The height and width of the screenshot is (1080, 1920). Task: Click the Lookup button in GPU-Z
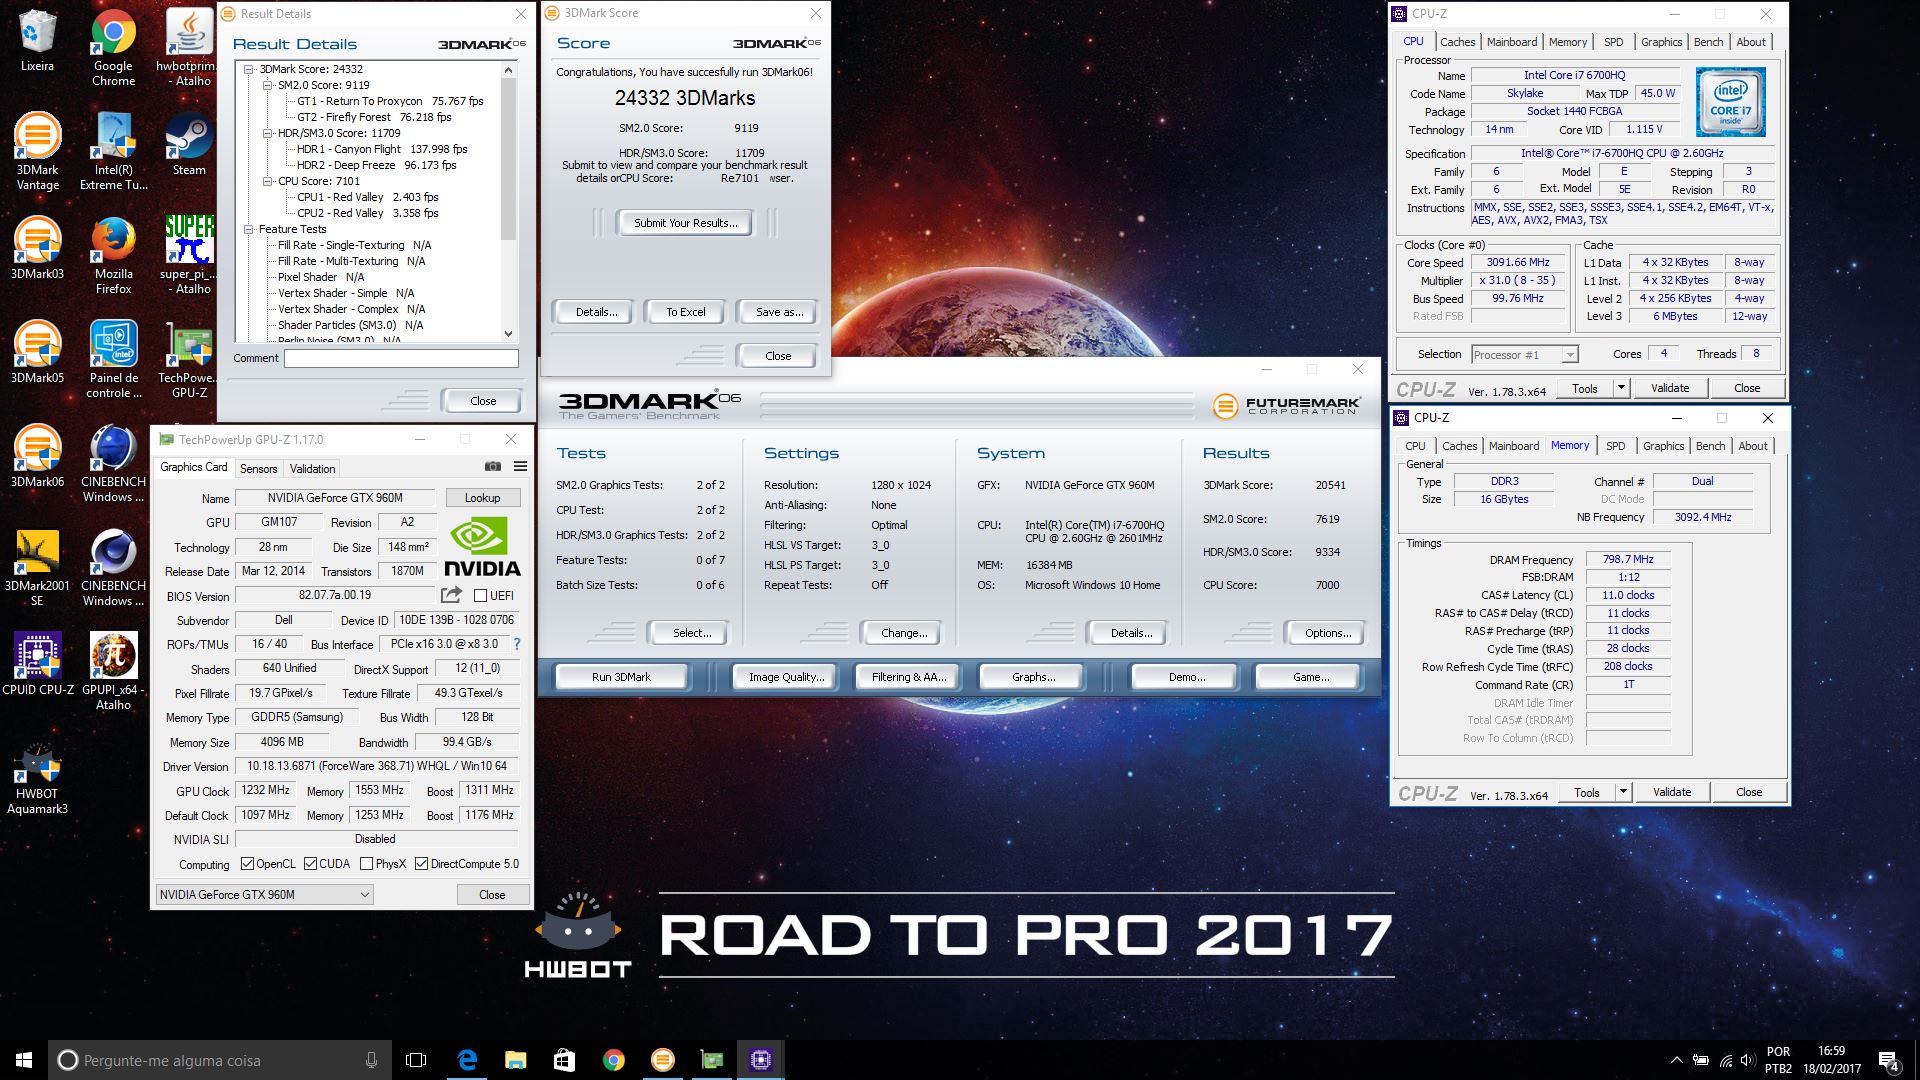[x=482, y=498]
